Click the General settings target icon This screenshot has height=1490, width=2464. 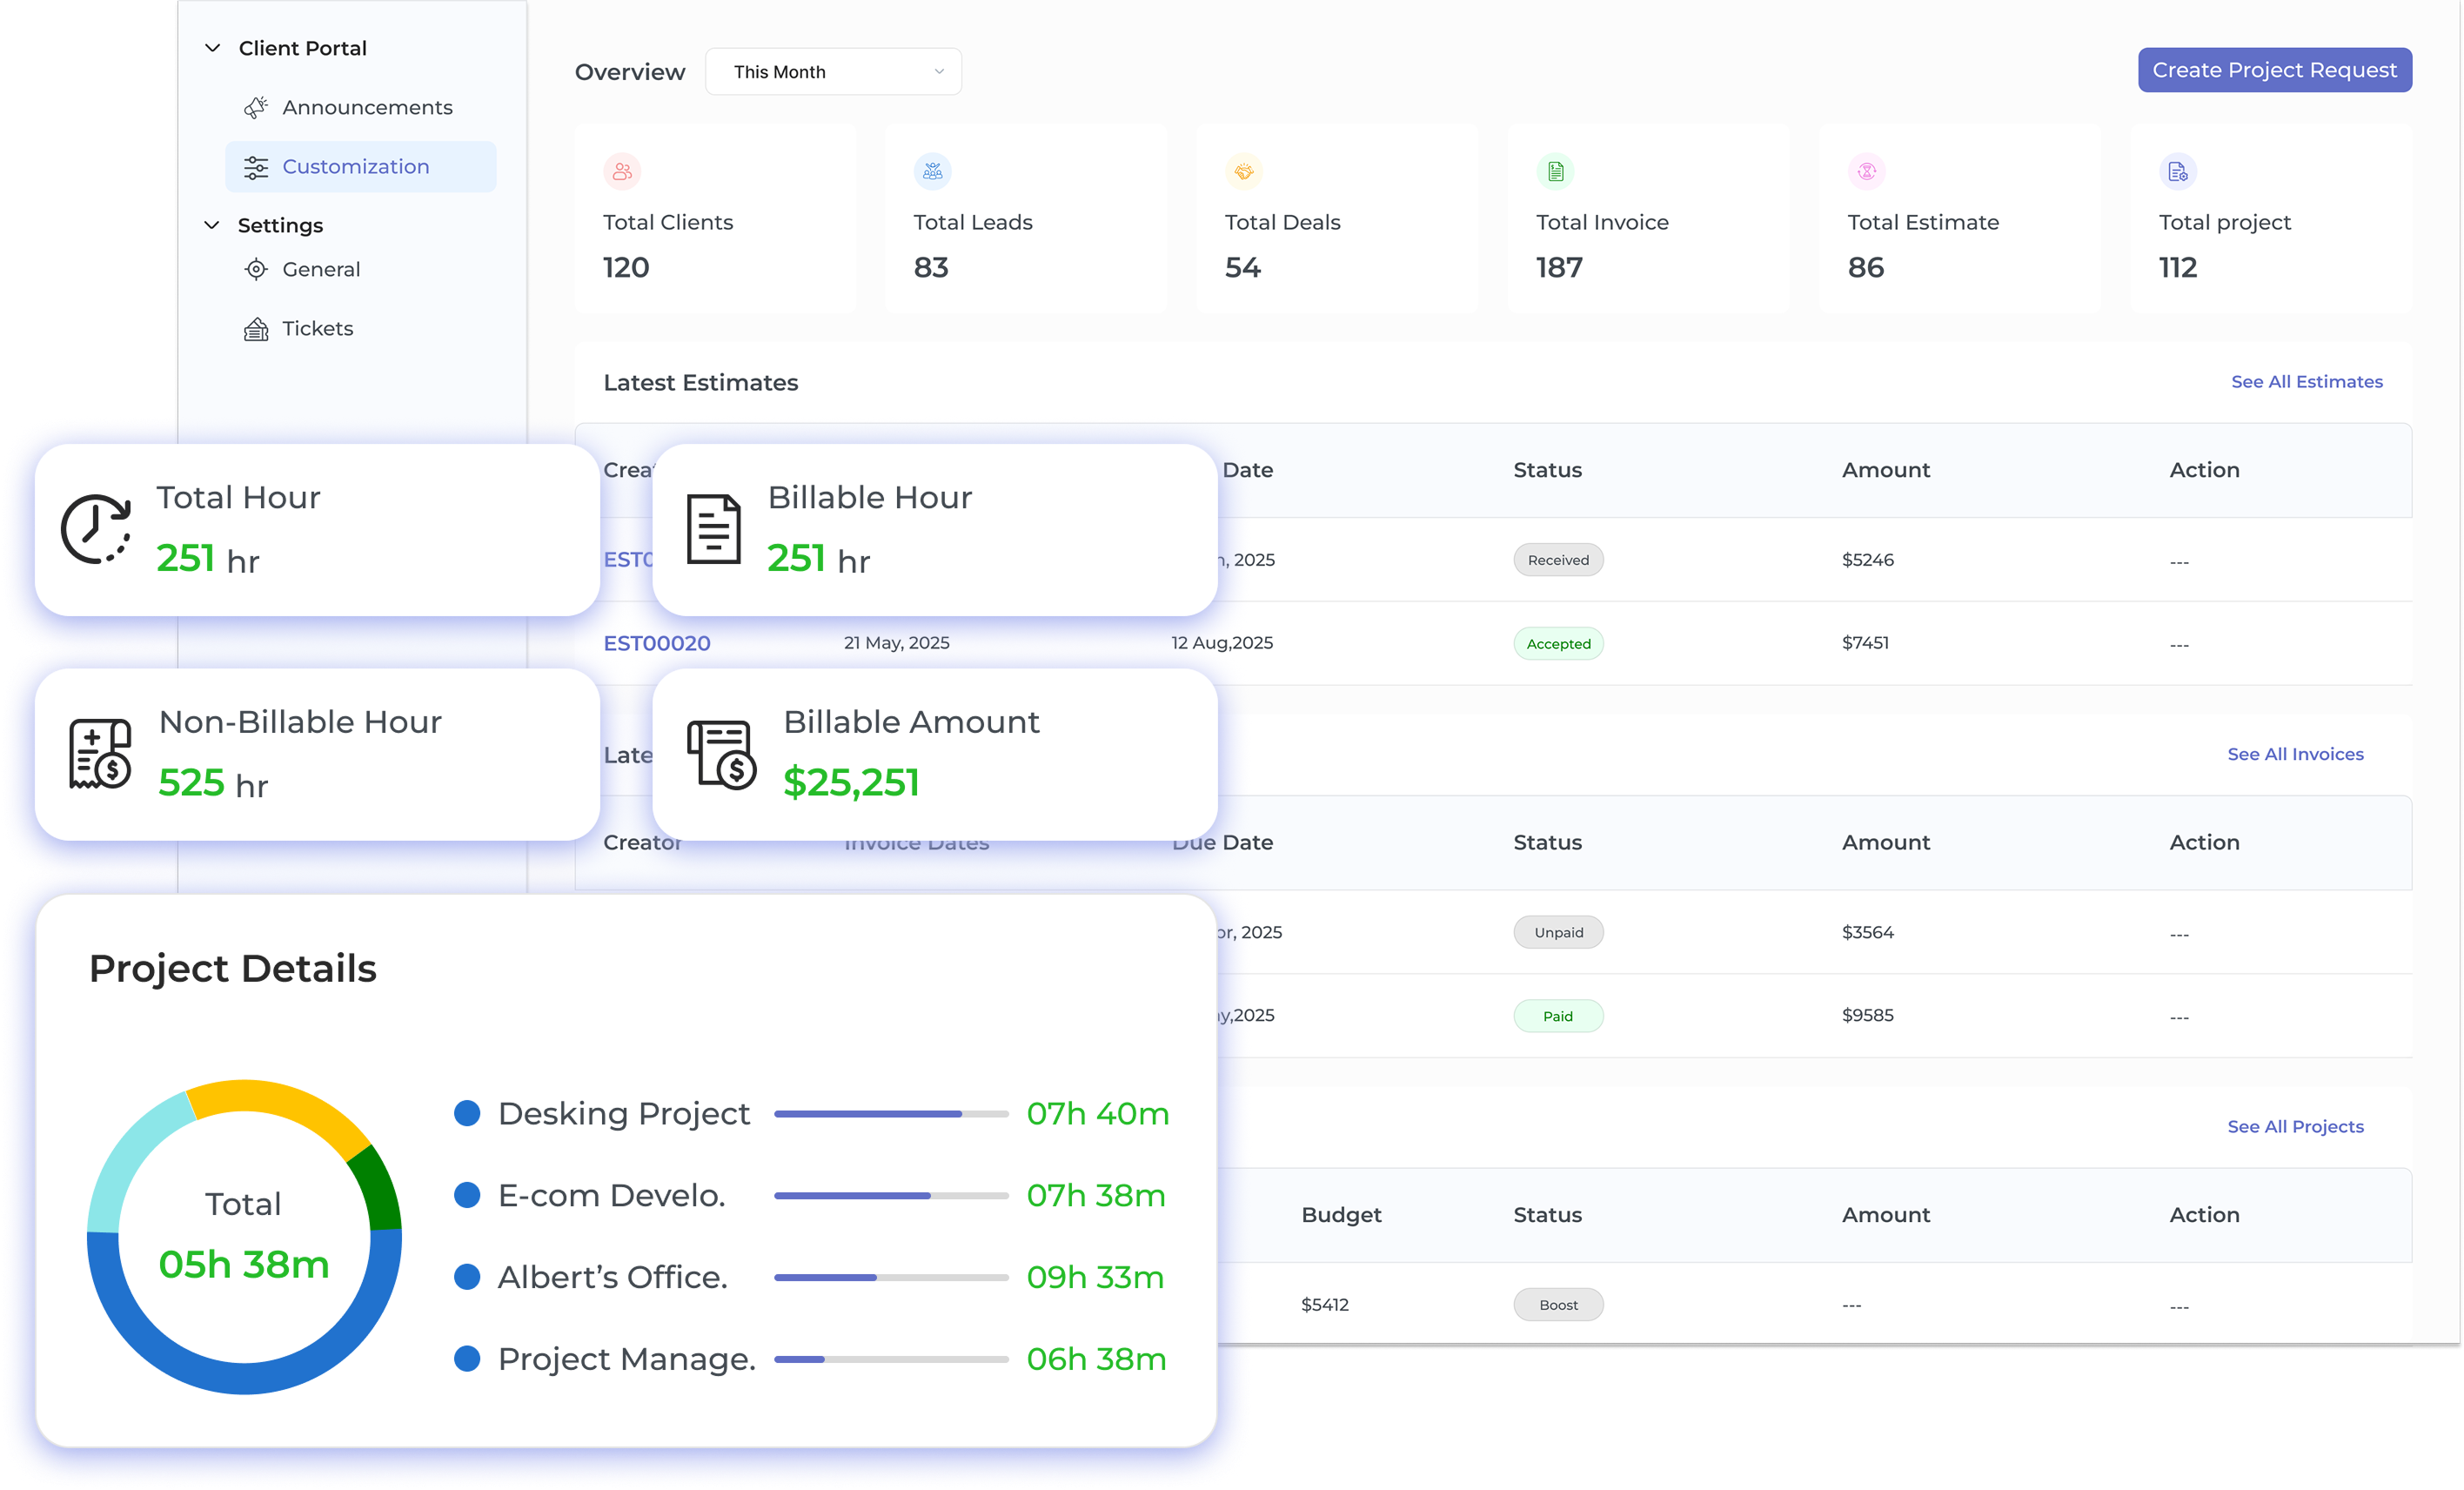[x=256, y=269]
